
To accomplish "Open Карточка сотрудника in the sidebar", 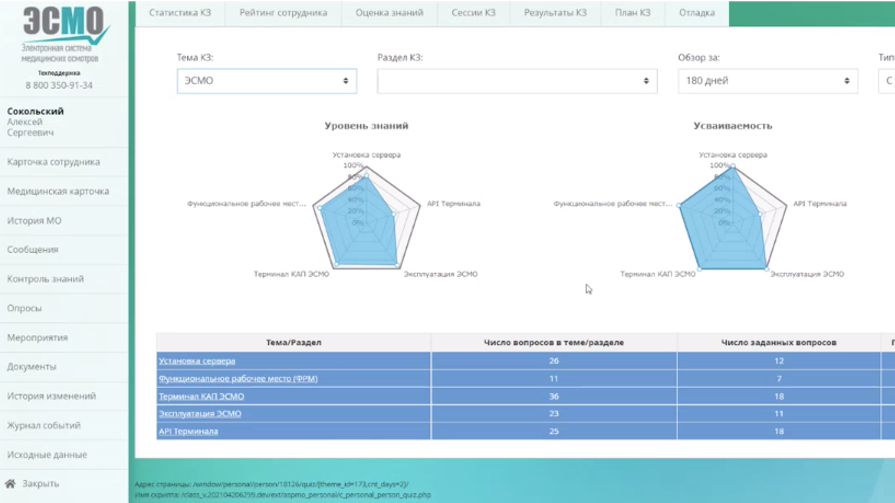I will (53, 162).
